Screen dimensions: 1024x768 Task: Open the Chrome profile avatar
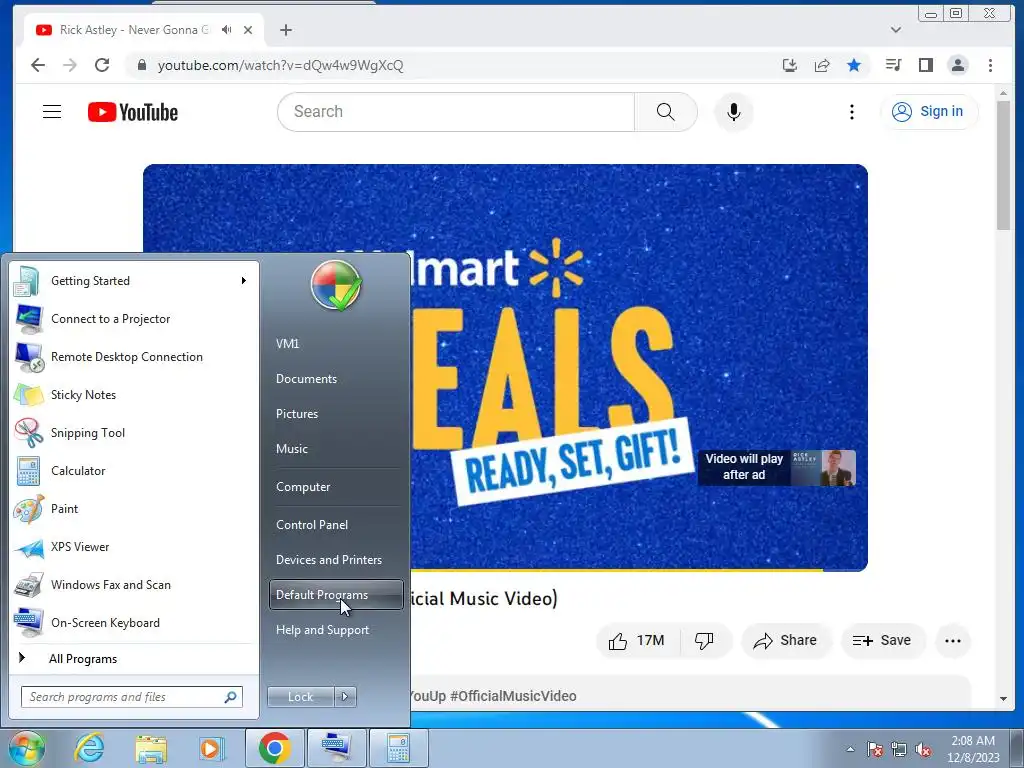click(958, 65)
